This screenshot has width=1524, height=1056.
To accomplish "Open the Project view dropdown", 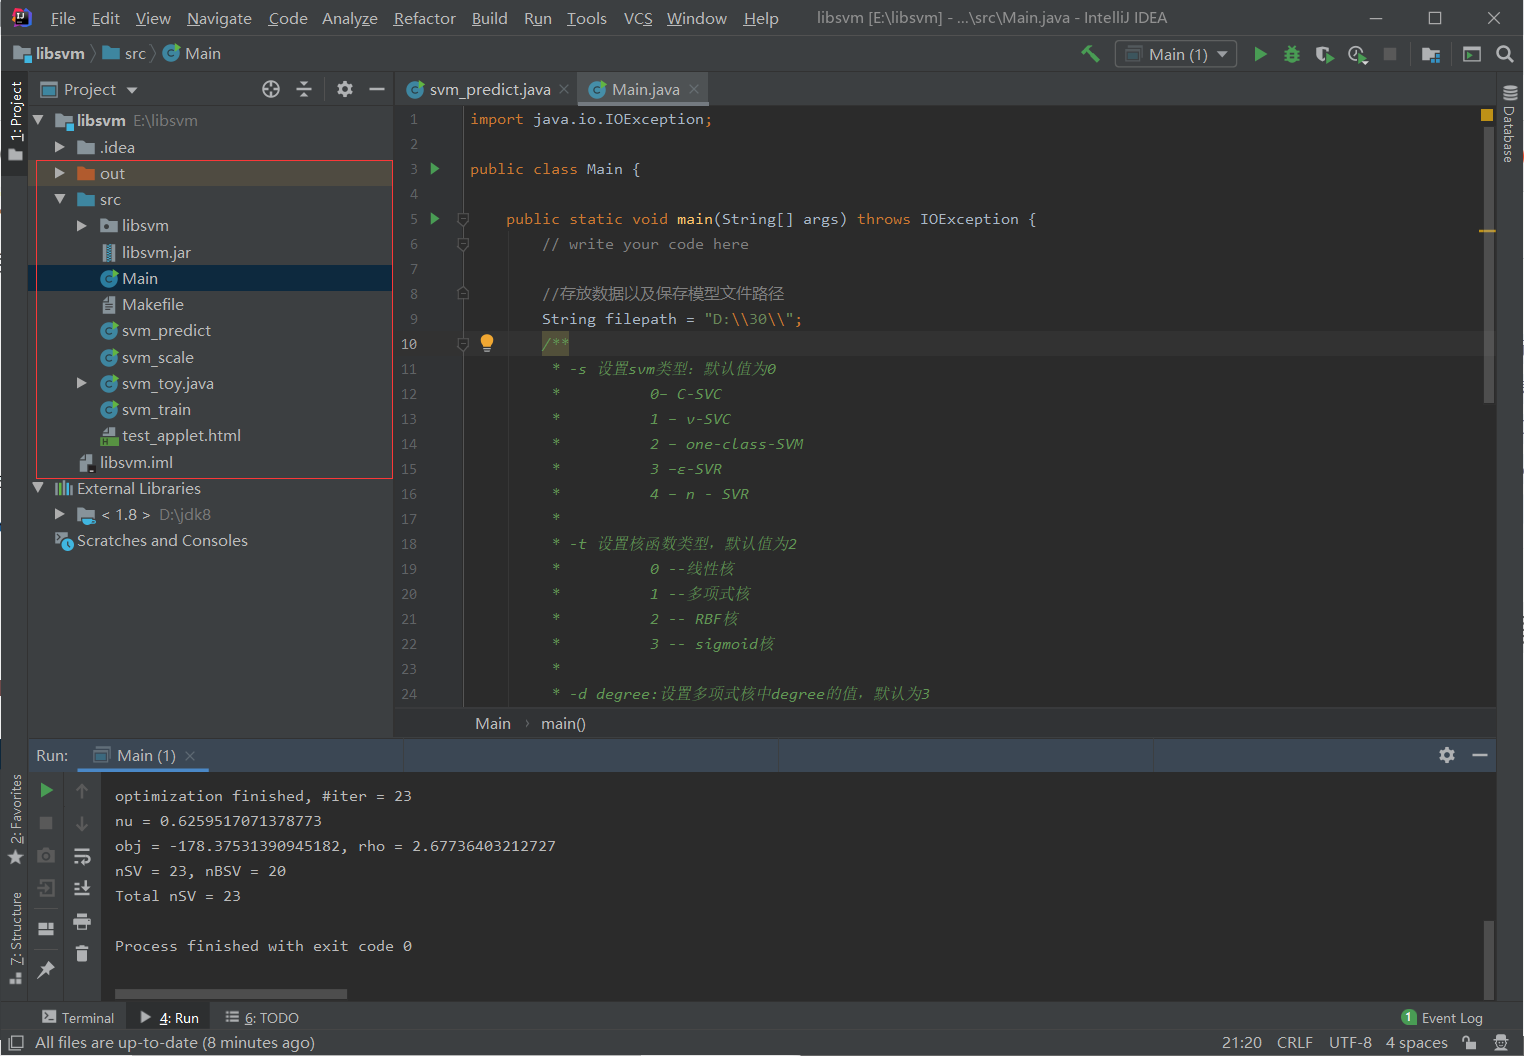I will coord(89,89).
